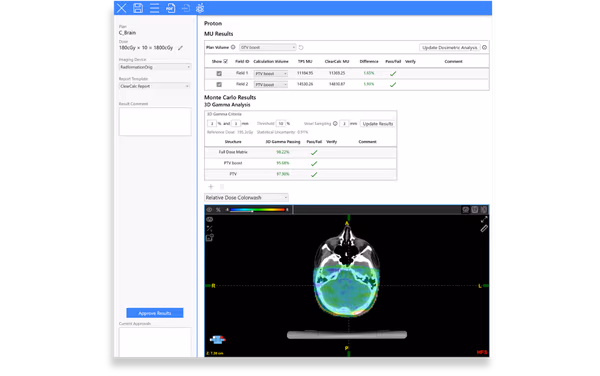The height and width of the screenshot is (376, 600).
Task: Open the Imaging Device dropdown
Action: pyautogui.click(x=155, y=67)
